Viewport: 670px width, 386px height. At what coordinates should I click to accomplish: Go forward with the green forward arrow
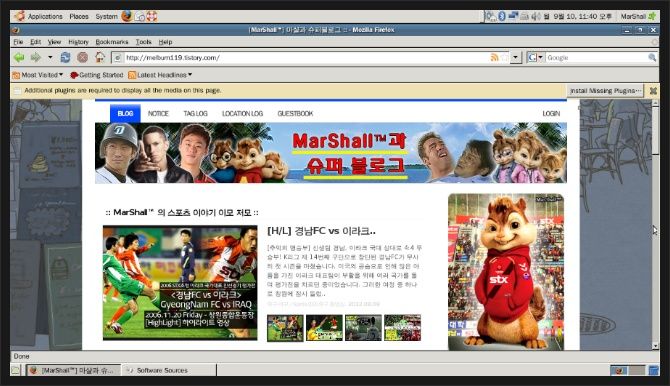pos(36,57)
